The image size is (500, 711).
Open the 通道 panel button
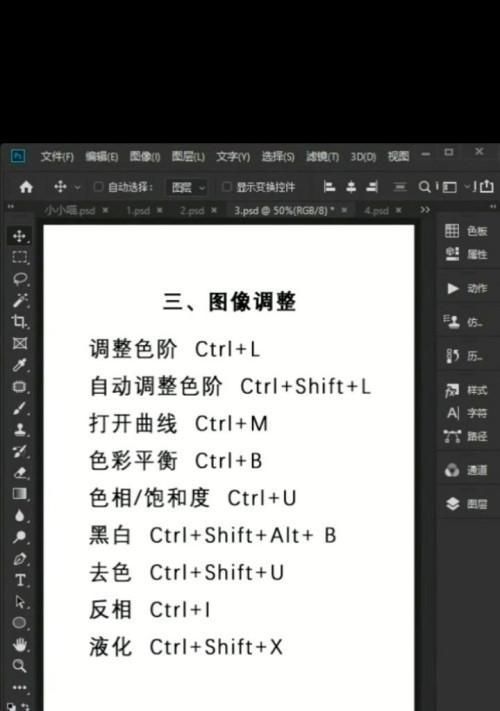click(467, 471)
